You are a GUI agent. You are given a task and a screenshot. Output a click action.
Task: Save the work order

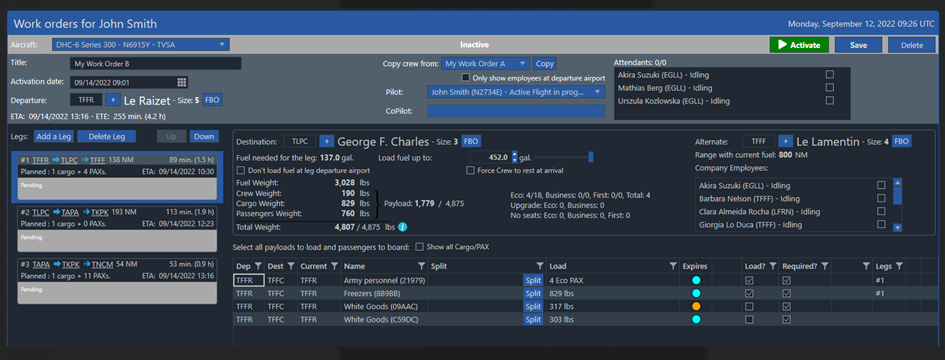pos(858,45)
